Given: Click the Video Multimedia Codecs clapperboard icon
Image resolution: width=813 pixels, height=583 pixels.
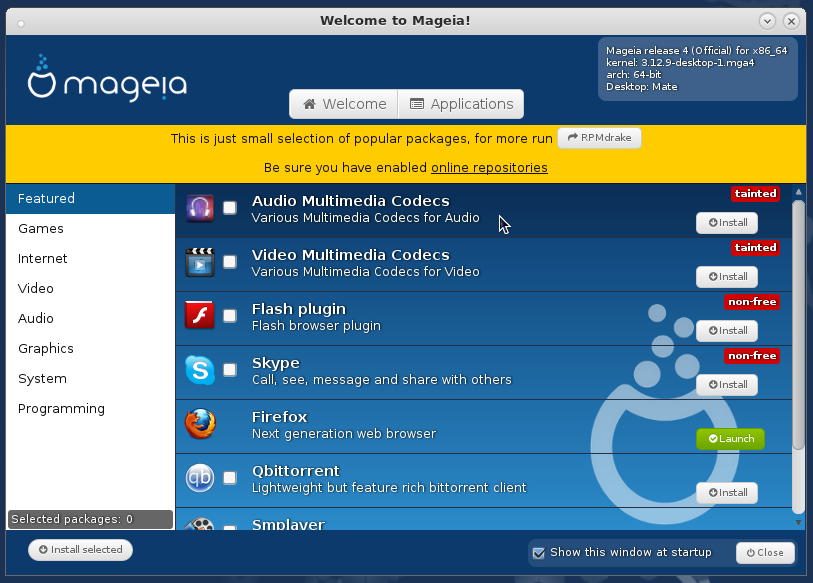Looking at the screenshot, I should coord(200,262).
